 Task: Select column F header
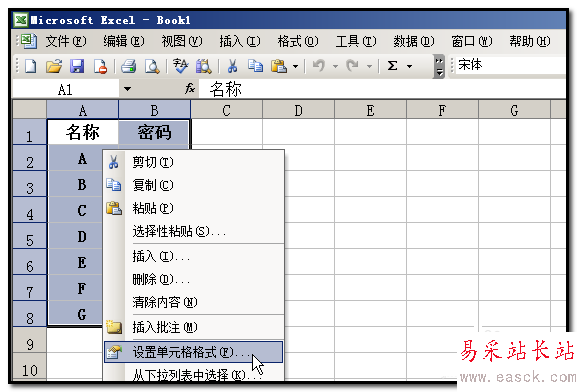click(442, 110)
